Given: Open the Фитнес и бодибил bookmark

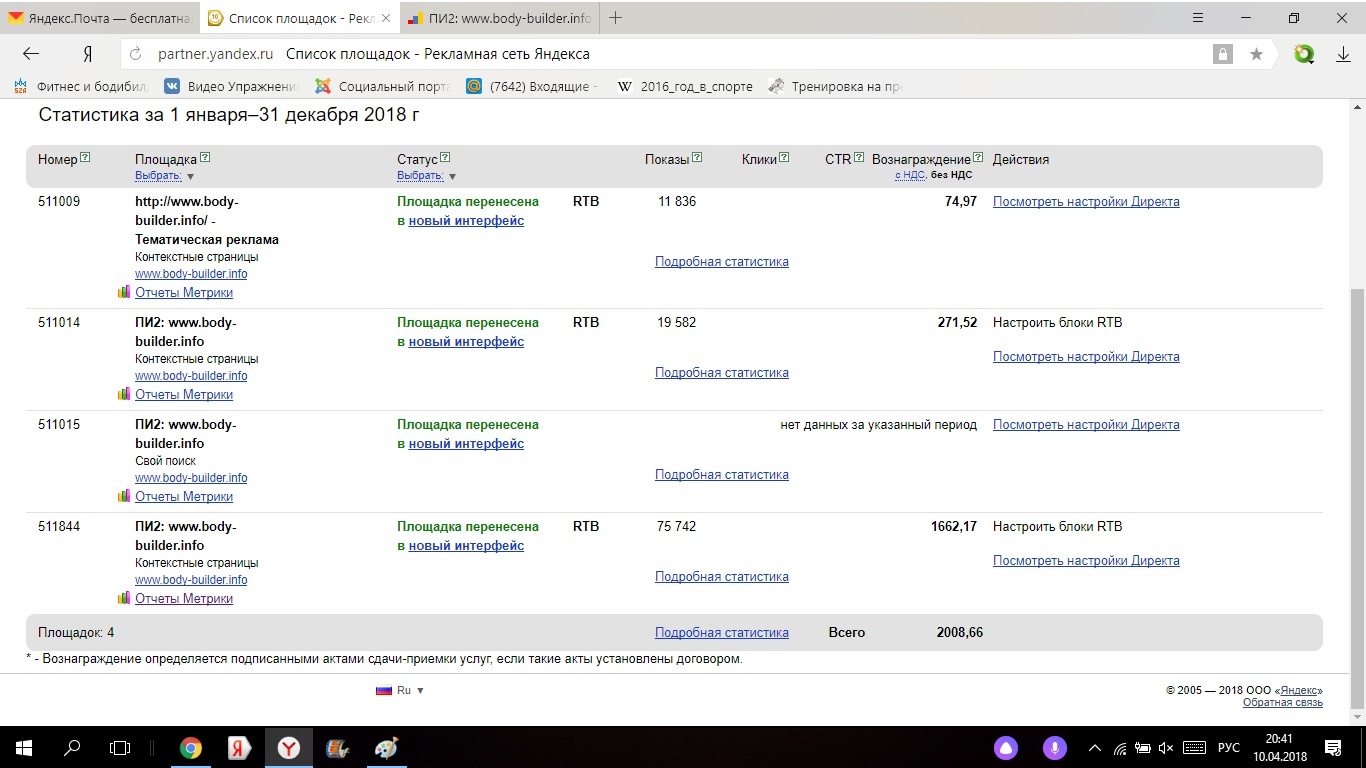Looking at the screenshot, I should [82, 86].
